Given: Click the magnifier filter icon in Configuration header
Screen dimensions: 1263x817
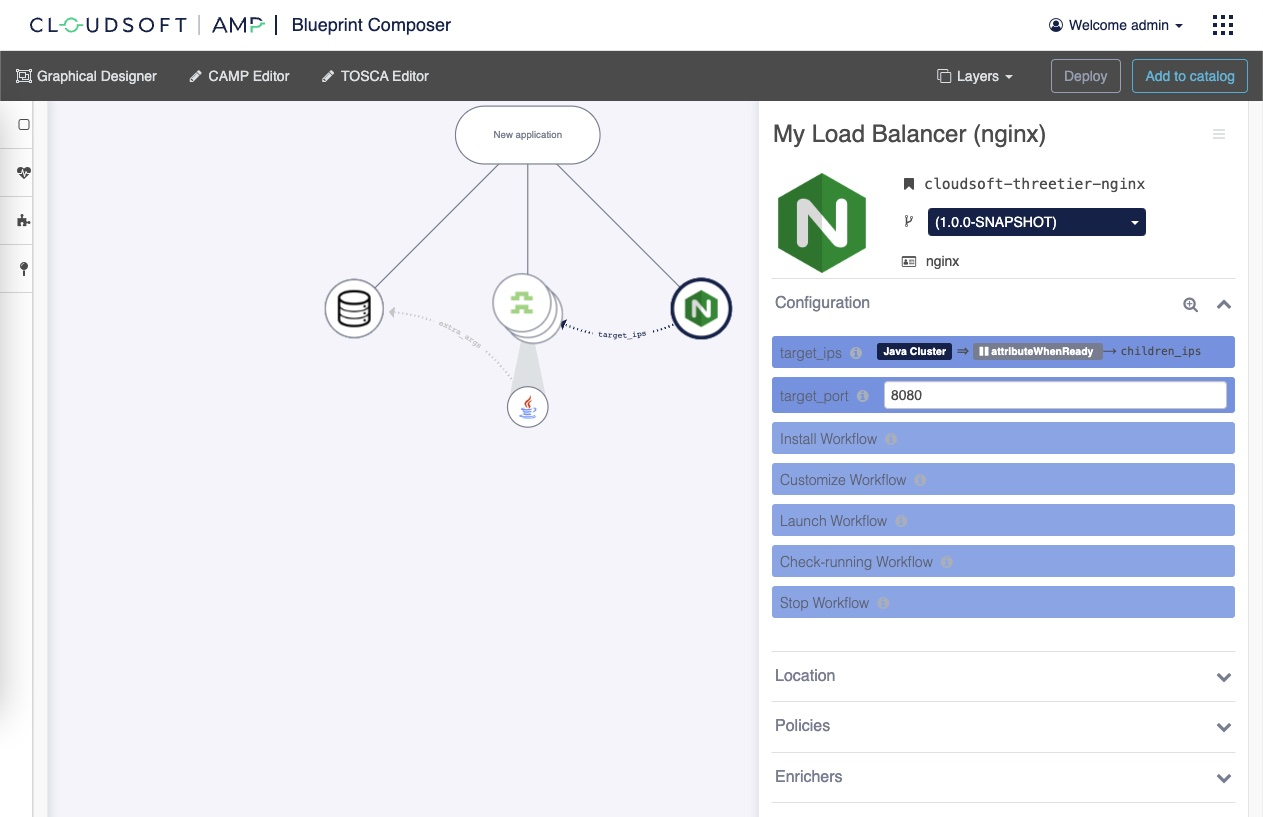Looking at the screenshot, I should pos(1190,305).
